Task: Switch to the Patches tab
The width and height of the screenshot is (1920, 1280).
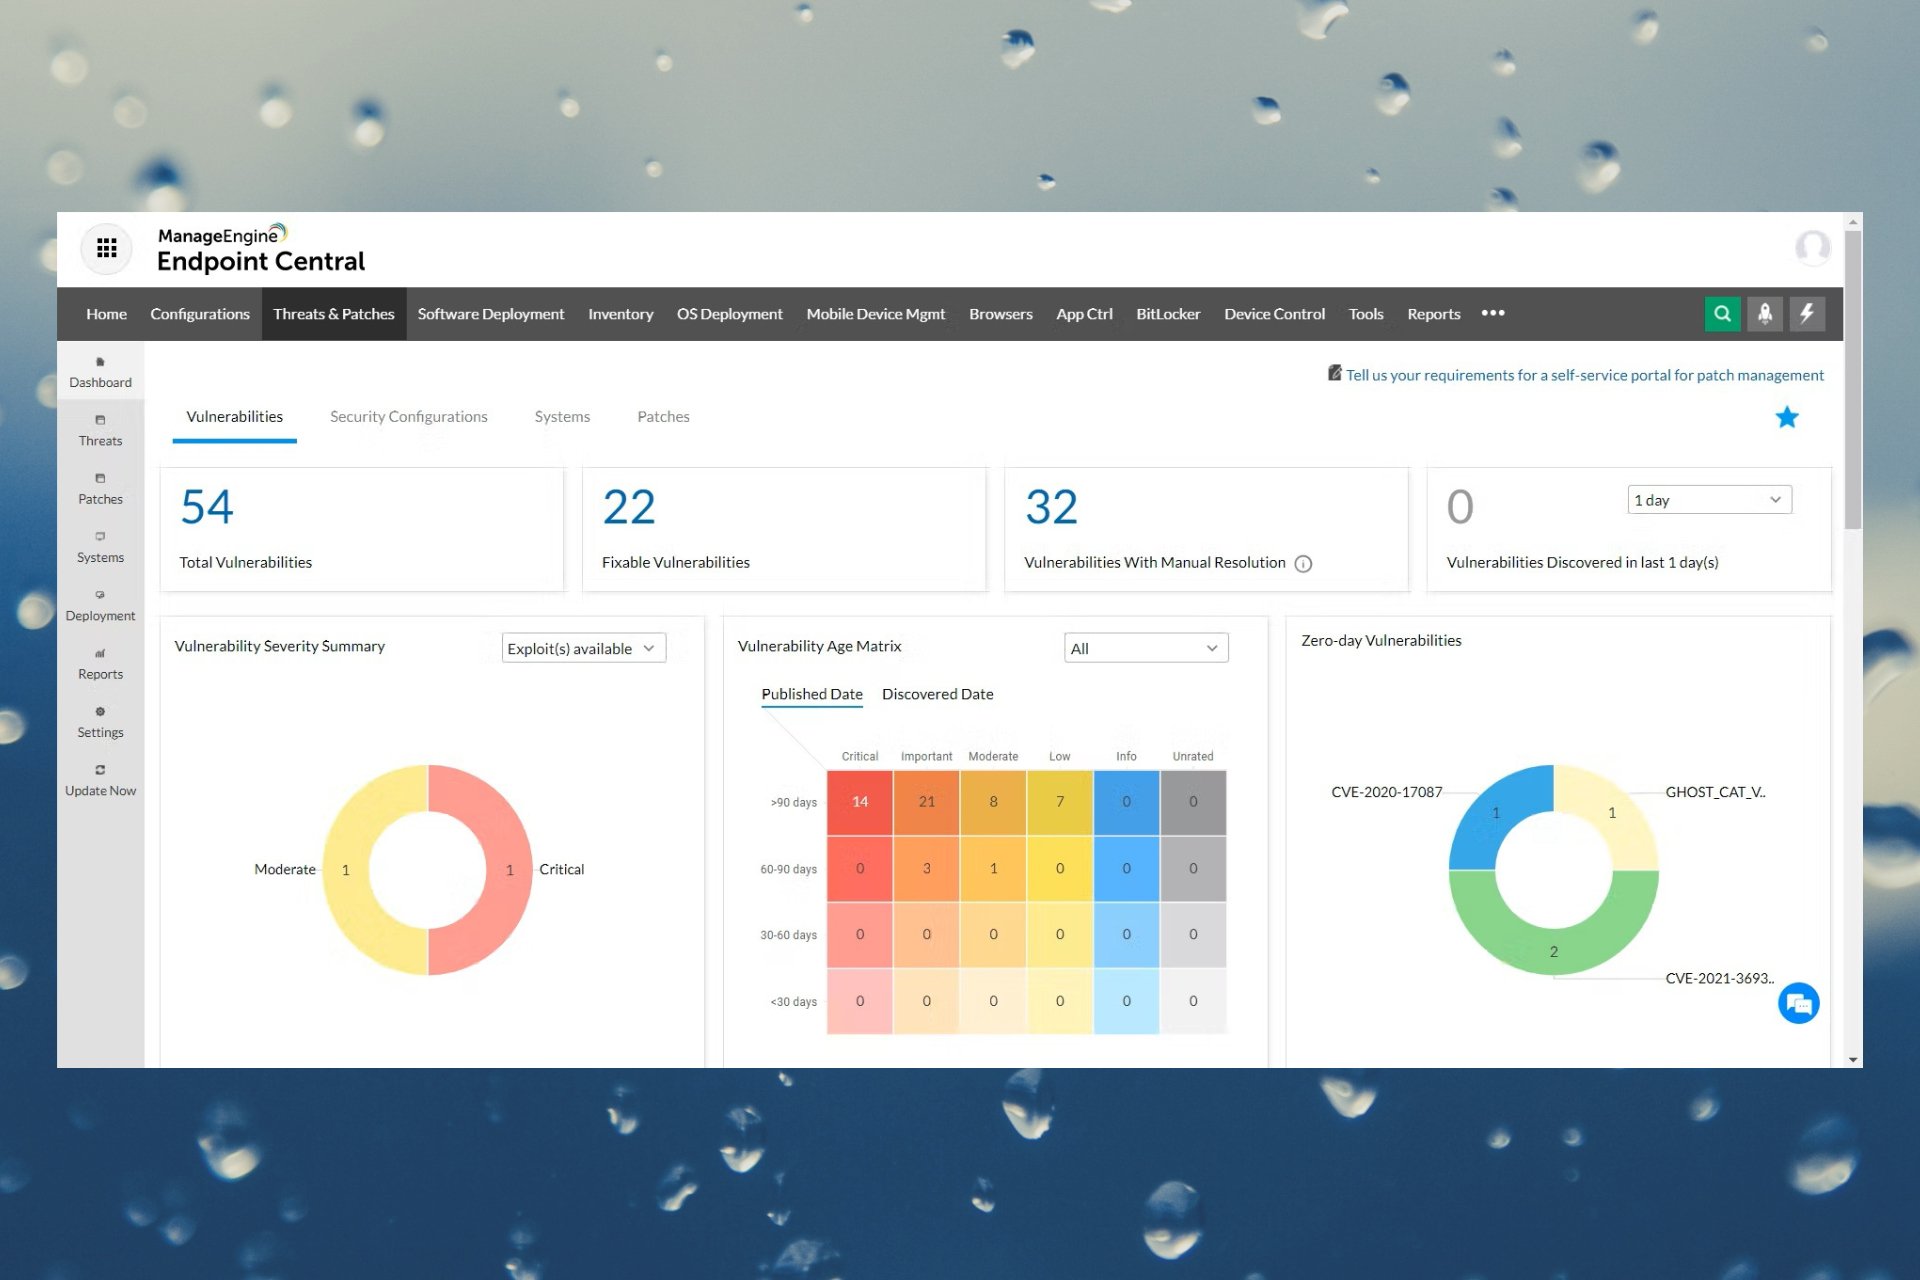Action: click(x=663, y=417)
